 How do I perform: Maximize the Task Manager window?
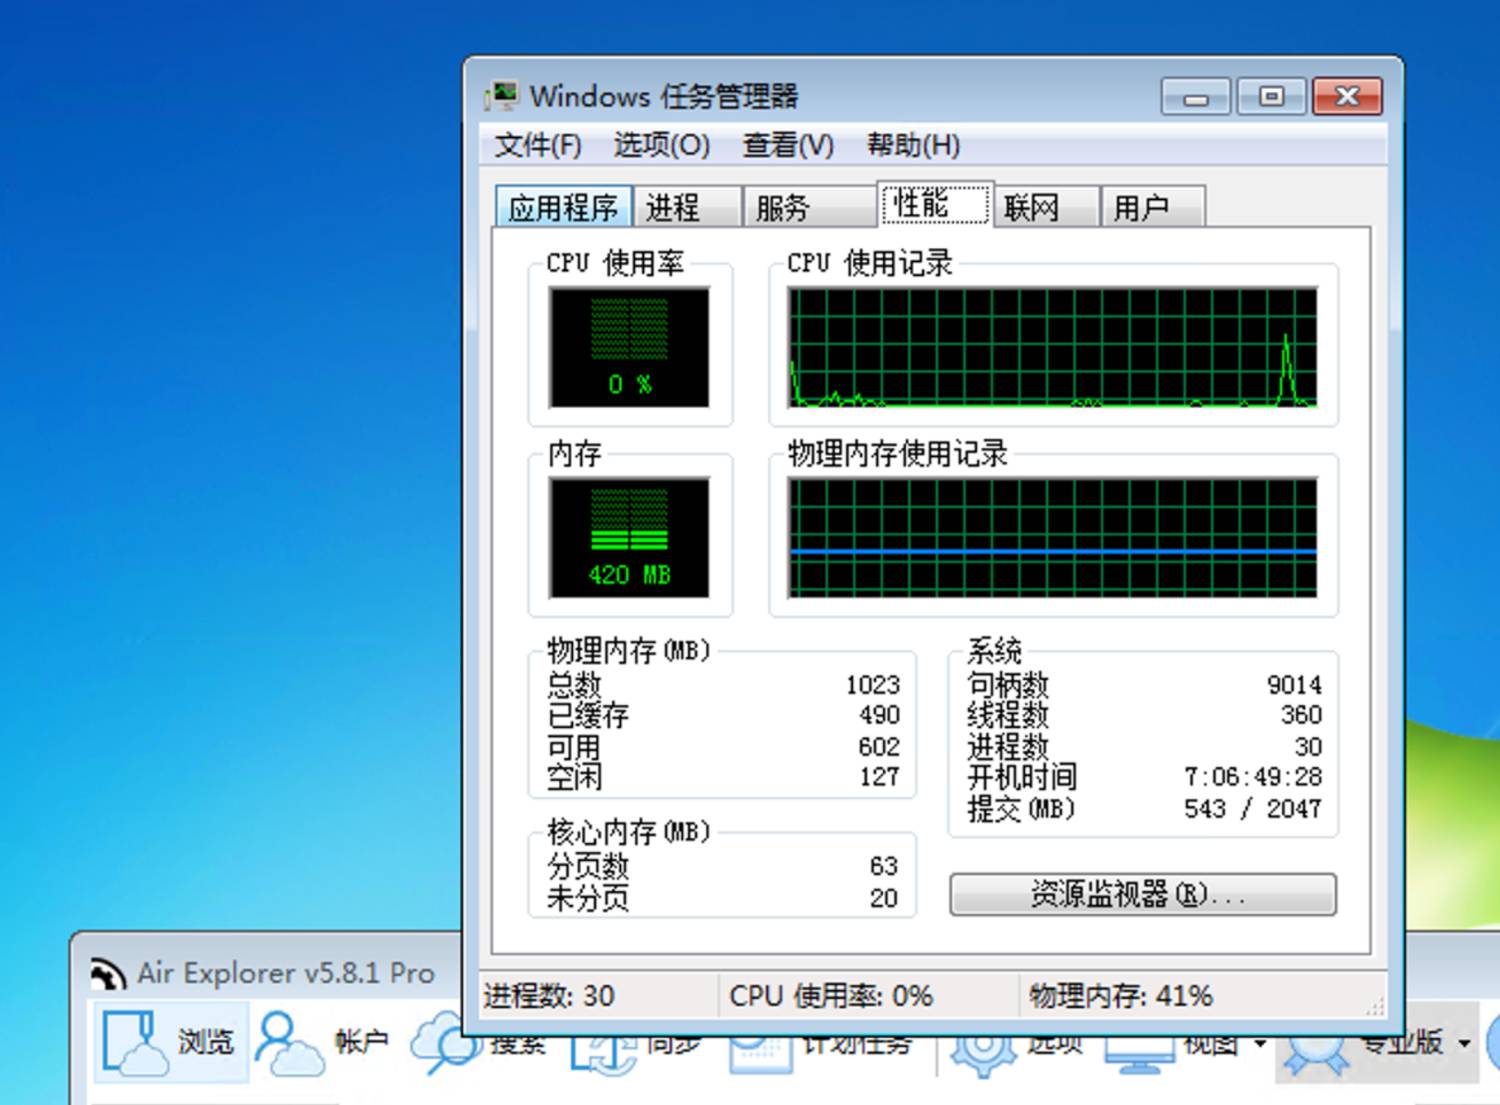coord(1271,97)
